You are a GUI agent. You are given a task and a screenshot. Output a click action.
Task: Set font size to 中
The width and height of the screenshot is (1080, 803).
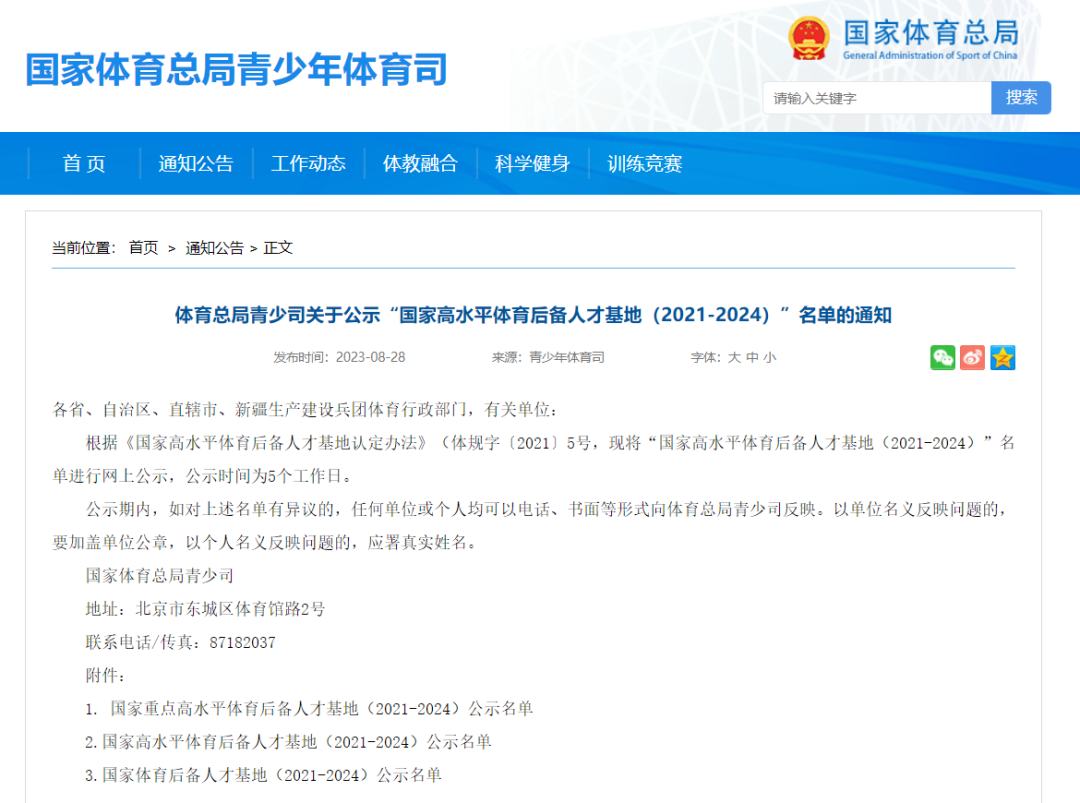click(752, 357)
